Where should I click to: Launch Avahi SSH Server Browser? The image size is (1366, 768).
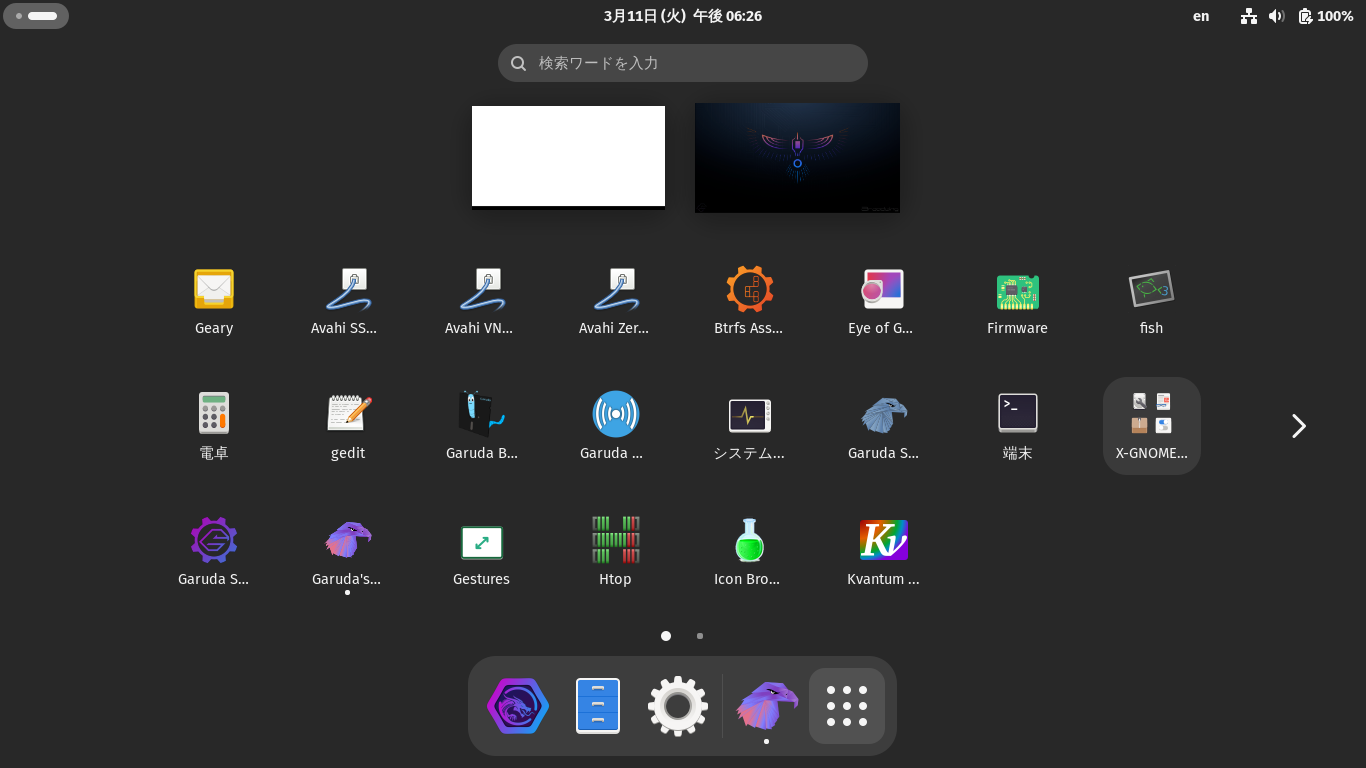[x=347, y=301]
